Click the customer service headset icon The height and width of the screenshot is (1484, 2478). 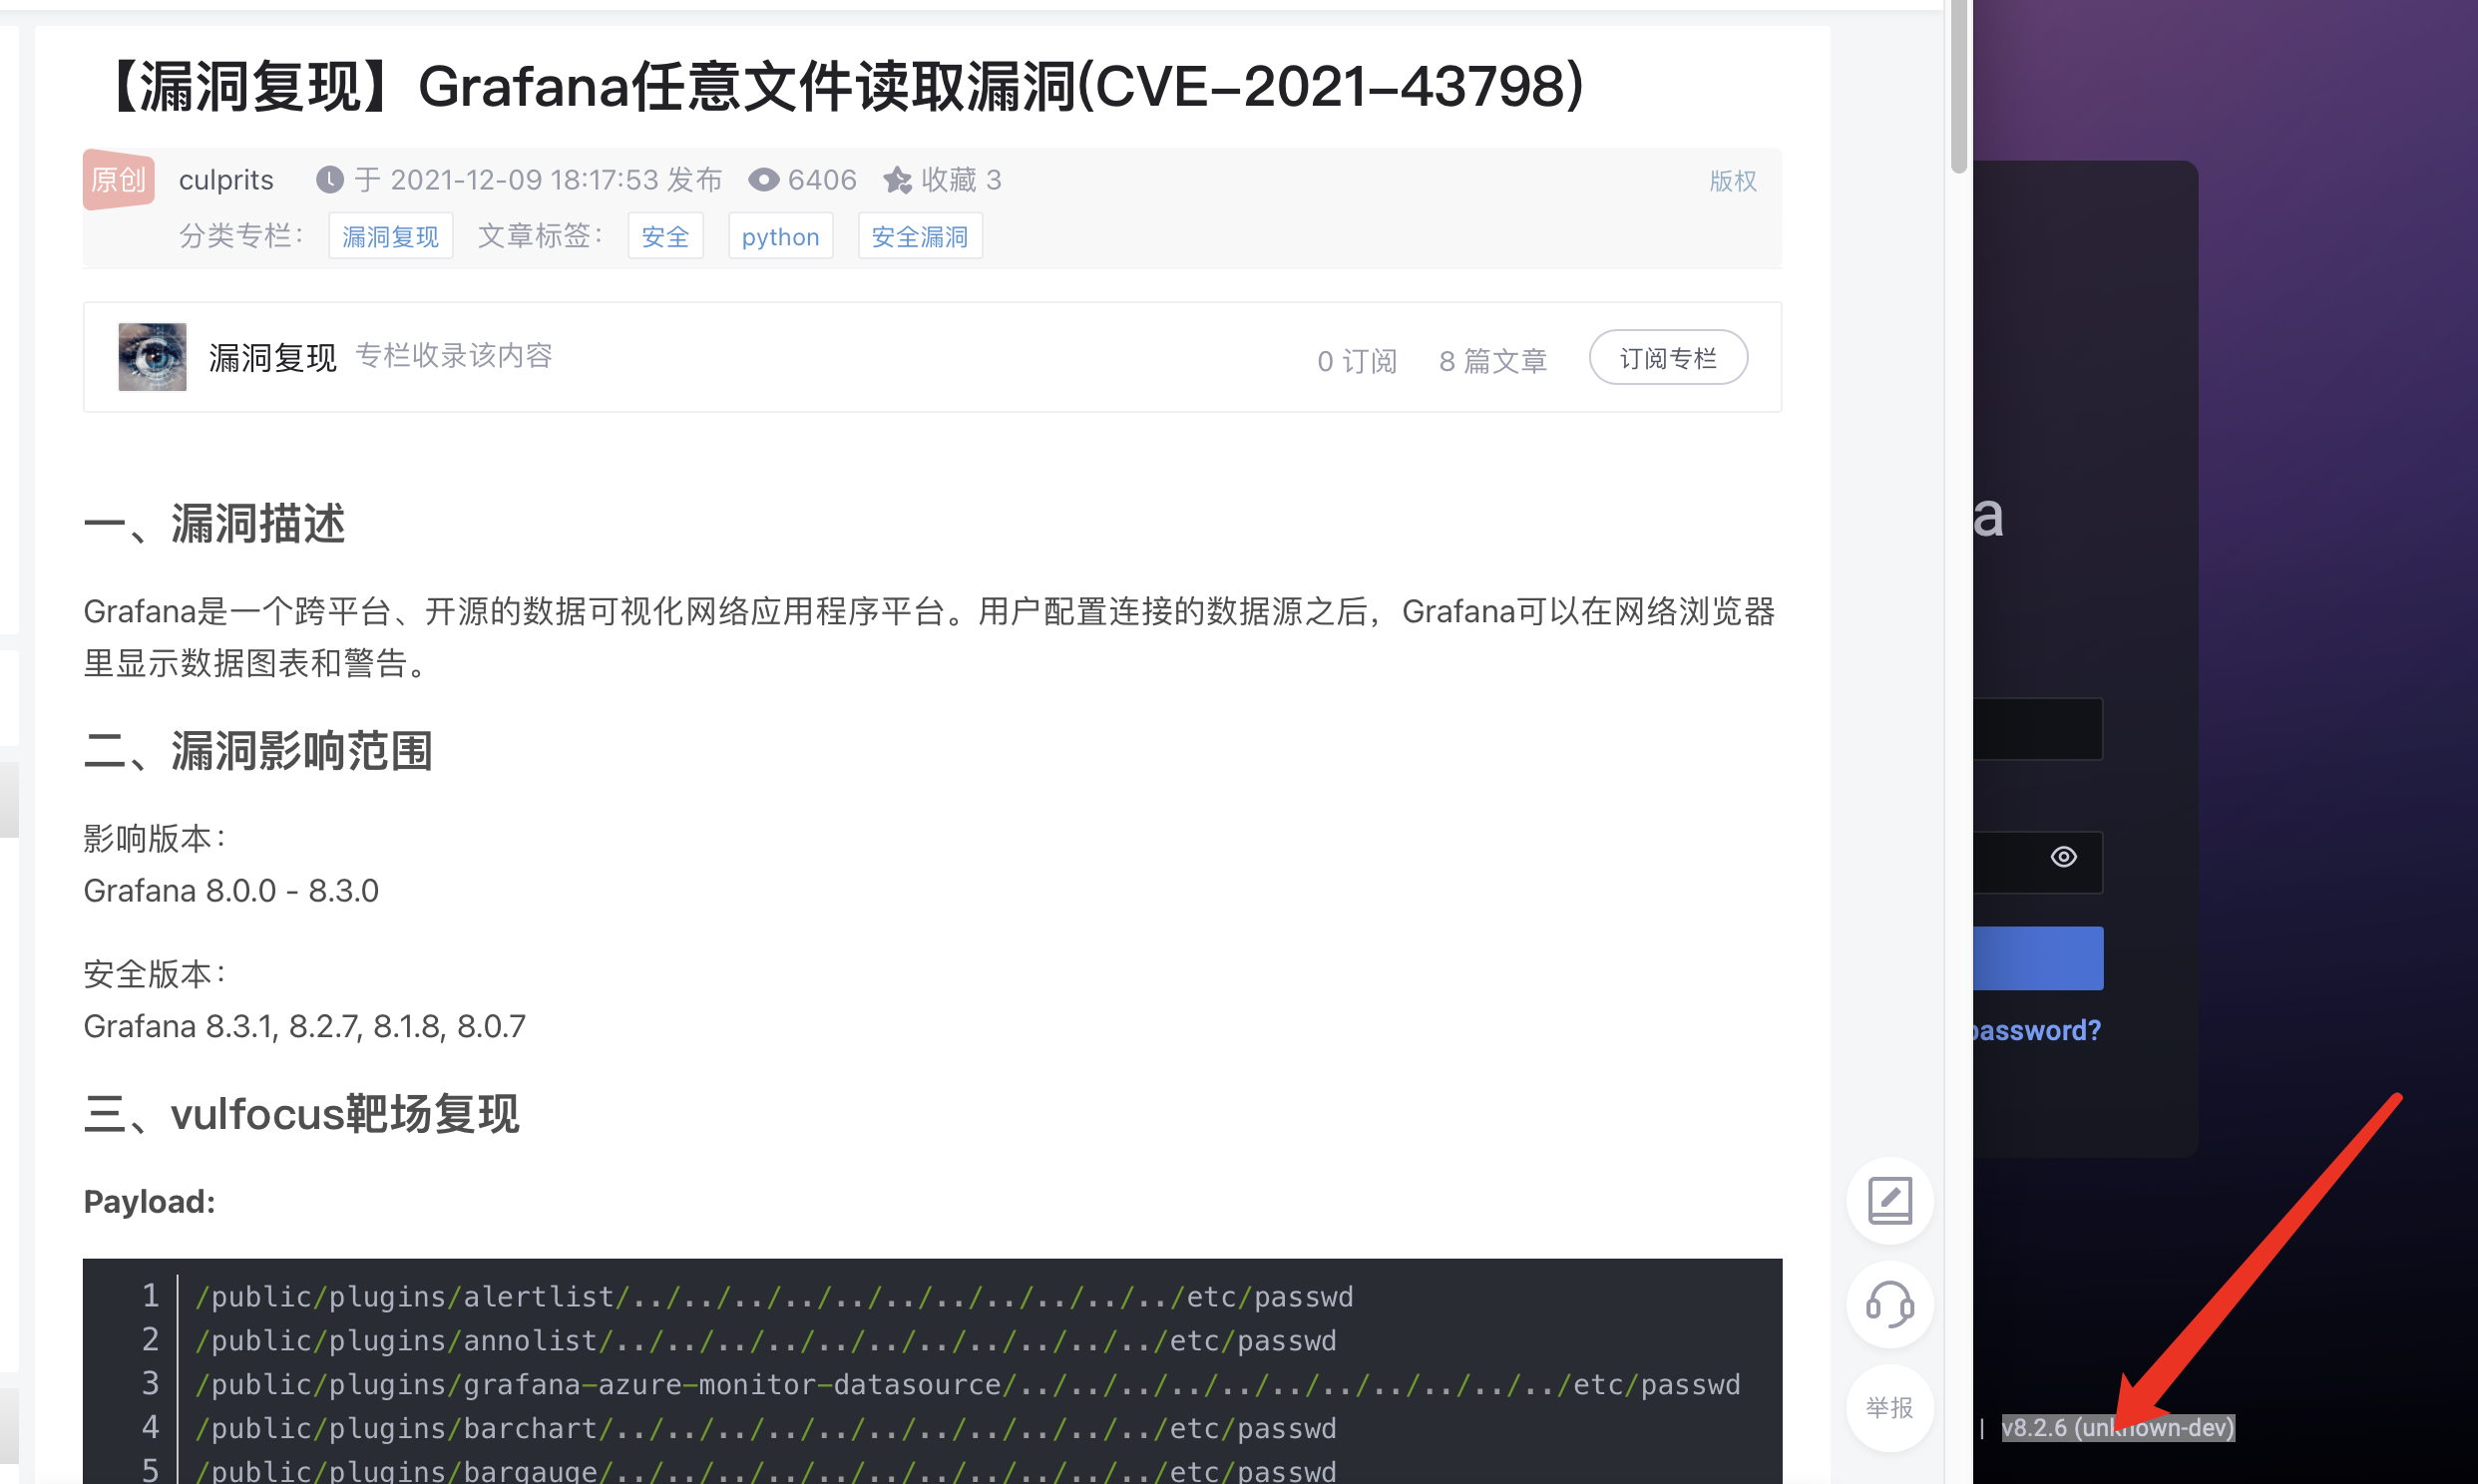coord(1889,1305)
